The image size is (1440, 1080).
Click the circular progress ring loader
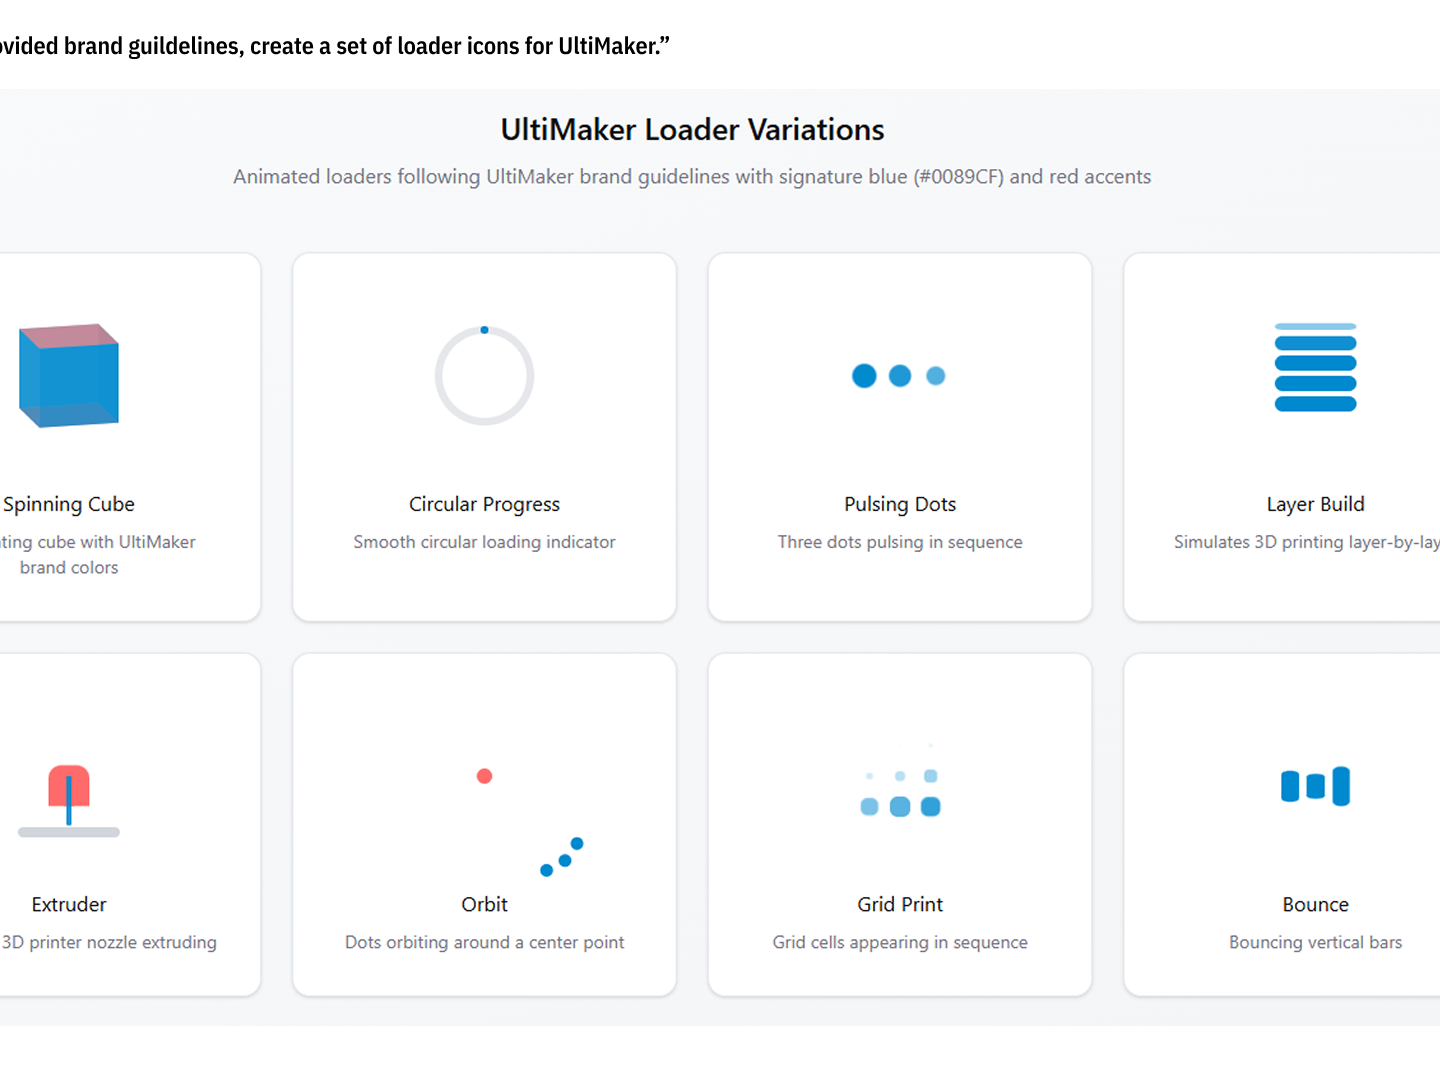484,376
